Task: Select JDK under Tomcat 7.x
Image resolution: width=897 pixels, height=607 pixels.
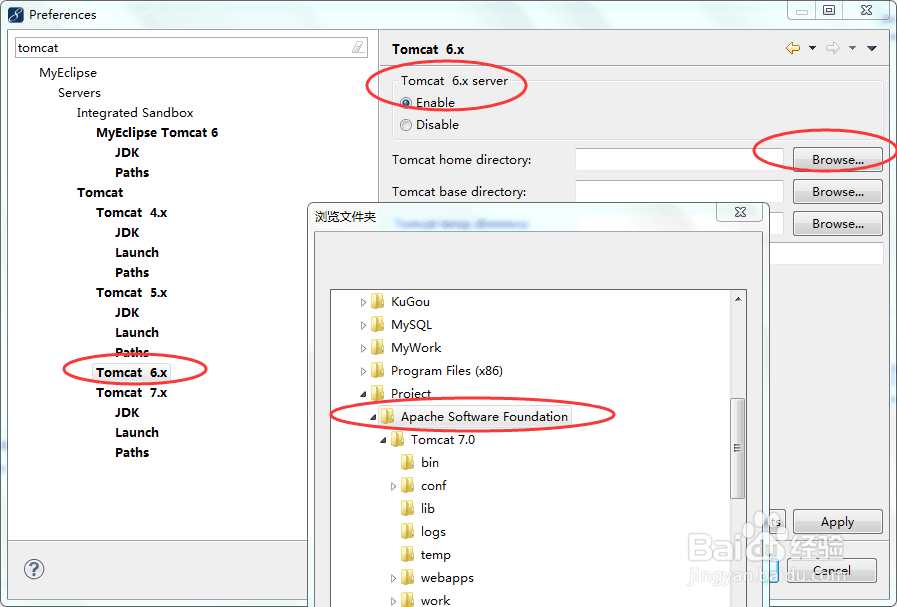Action: pos(127,412)
